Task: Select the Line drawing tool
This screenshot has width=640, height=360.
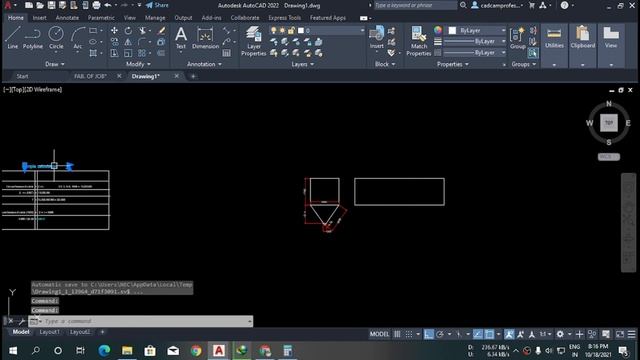Action: (13, 38)
